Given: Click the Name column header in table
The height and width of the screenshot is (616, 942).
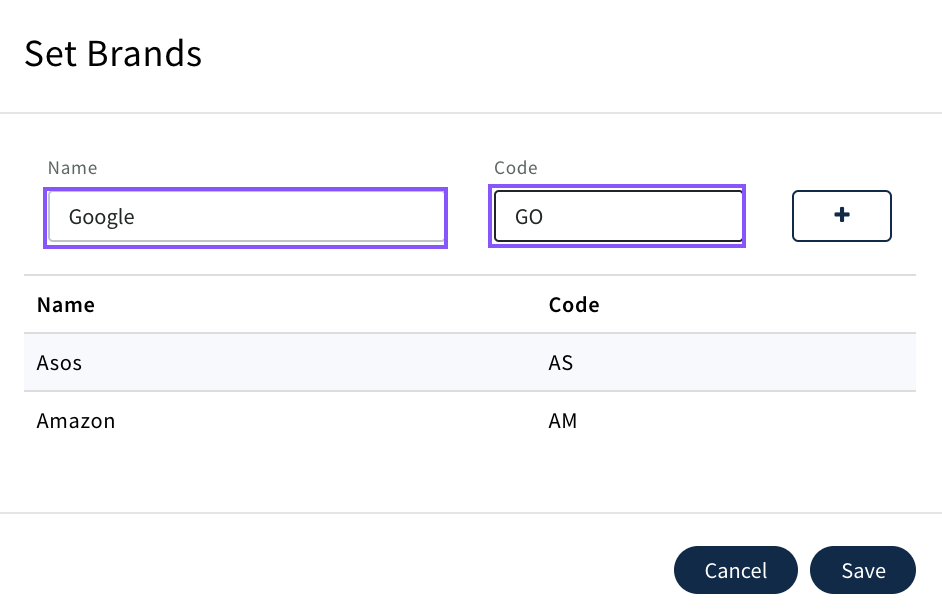Looking at the screenshot, I should coord(66,305).
